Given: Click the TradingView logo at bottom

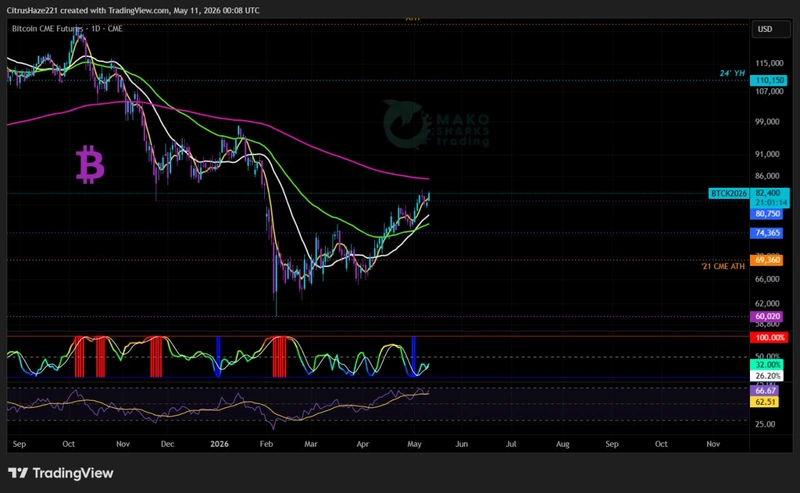Looking at the screenshot, I should pos(61,473).
